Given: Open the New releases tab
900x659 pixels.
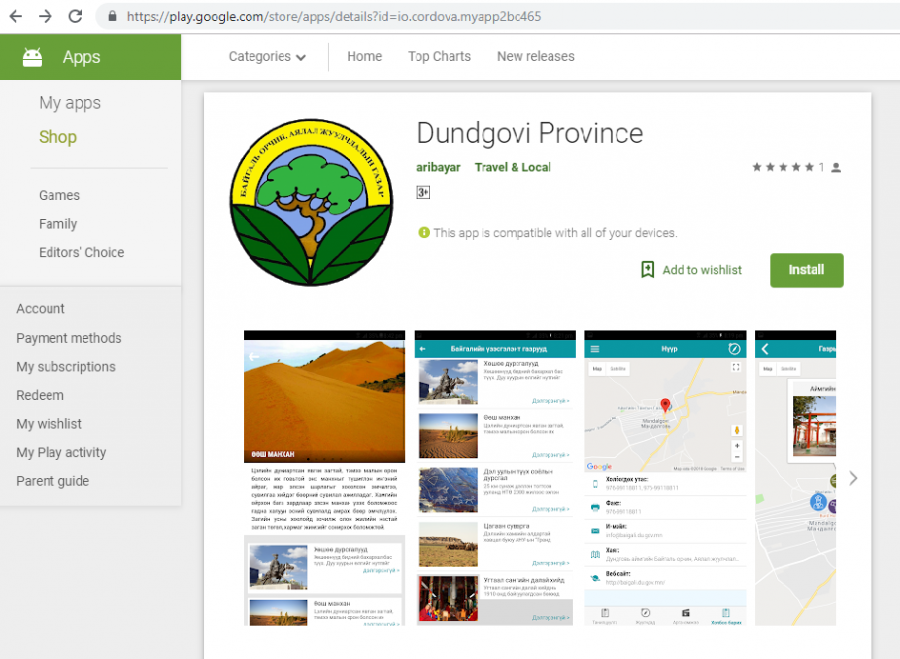Looking at the screenshot, I should click(536, 56).
